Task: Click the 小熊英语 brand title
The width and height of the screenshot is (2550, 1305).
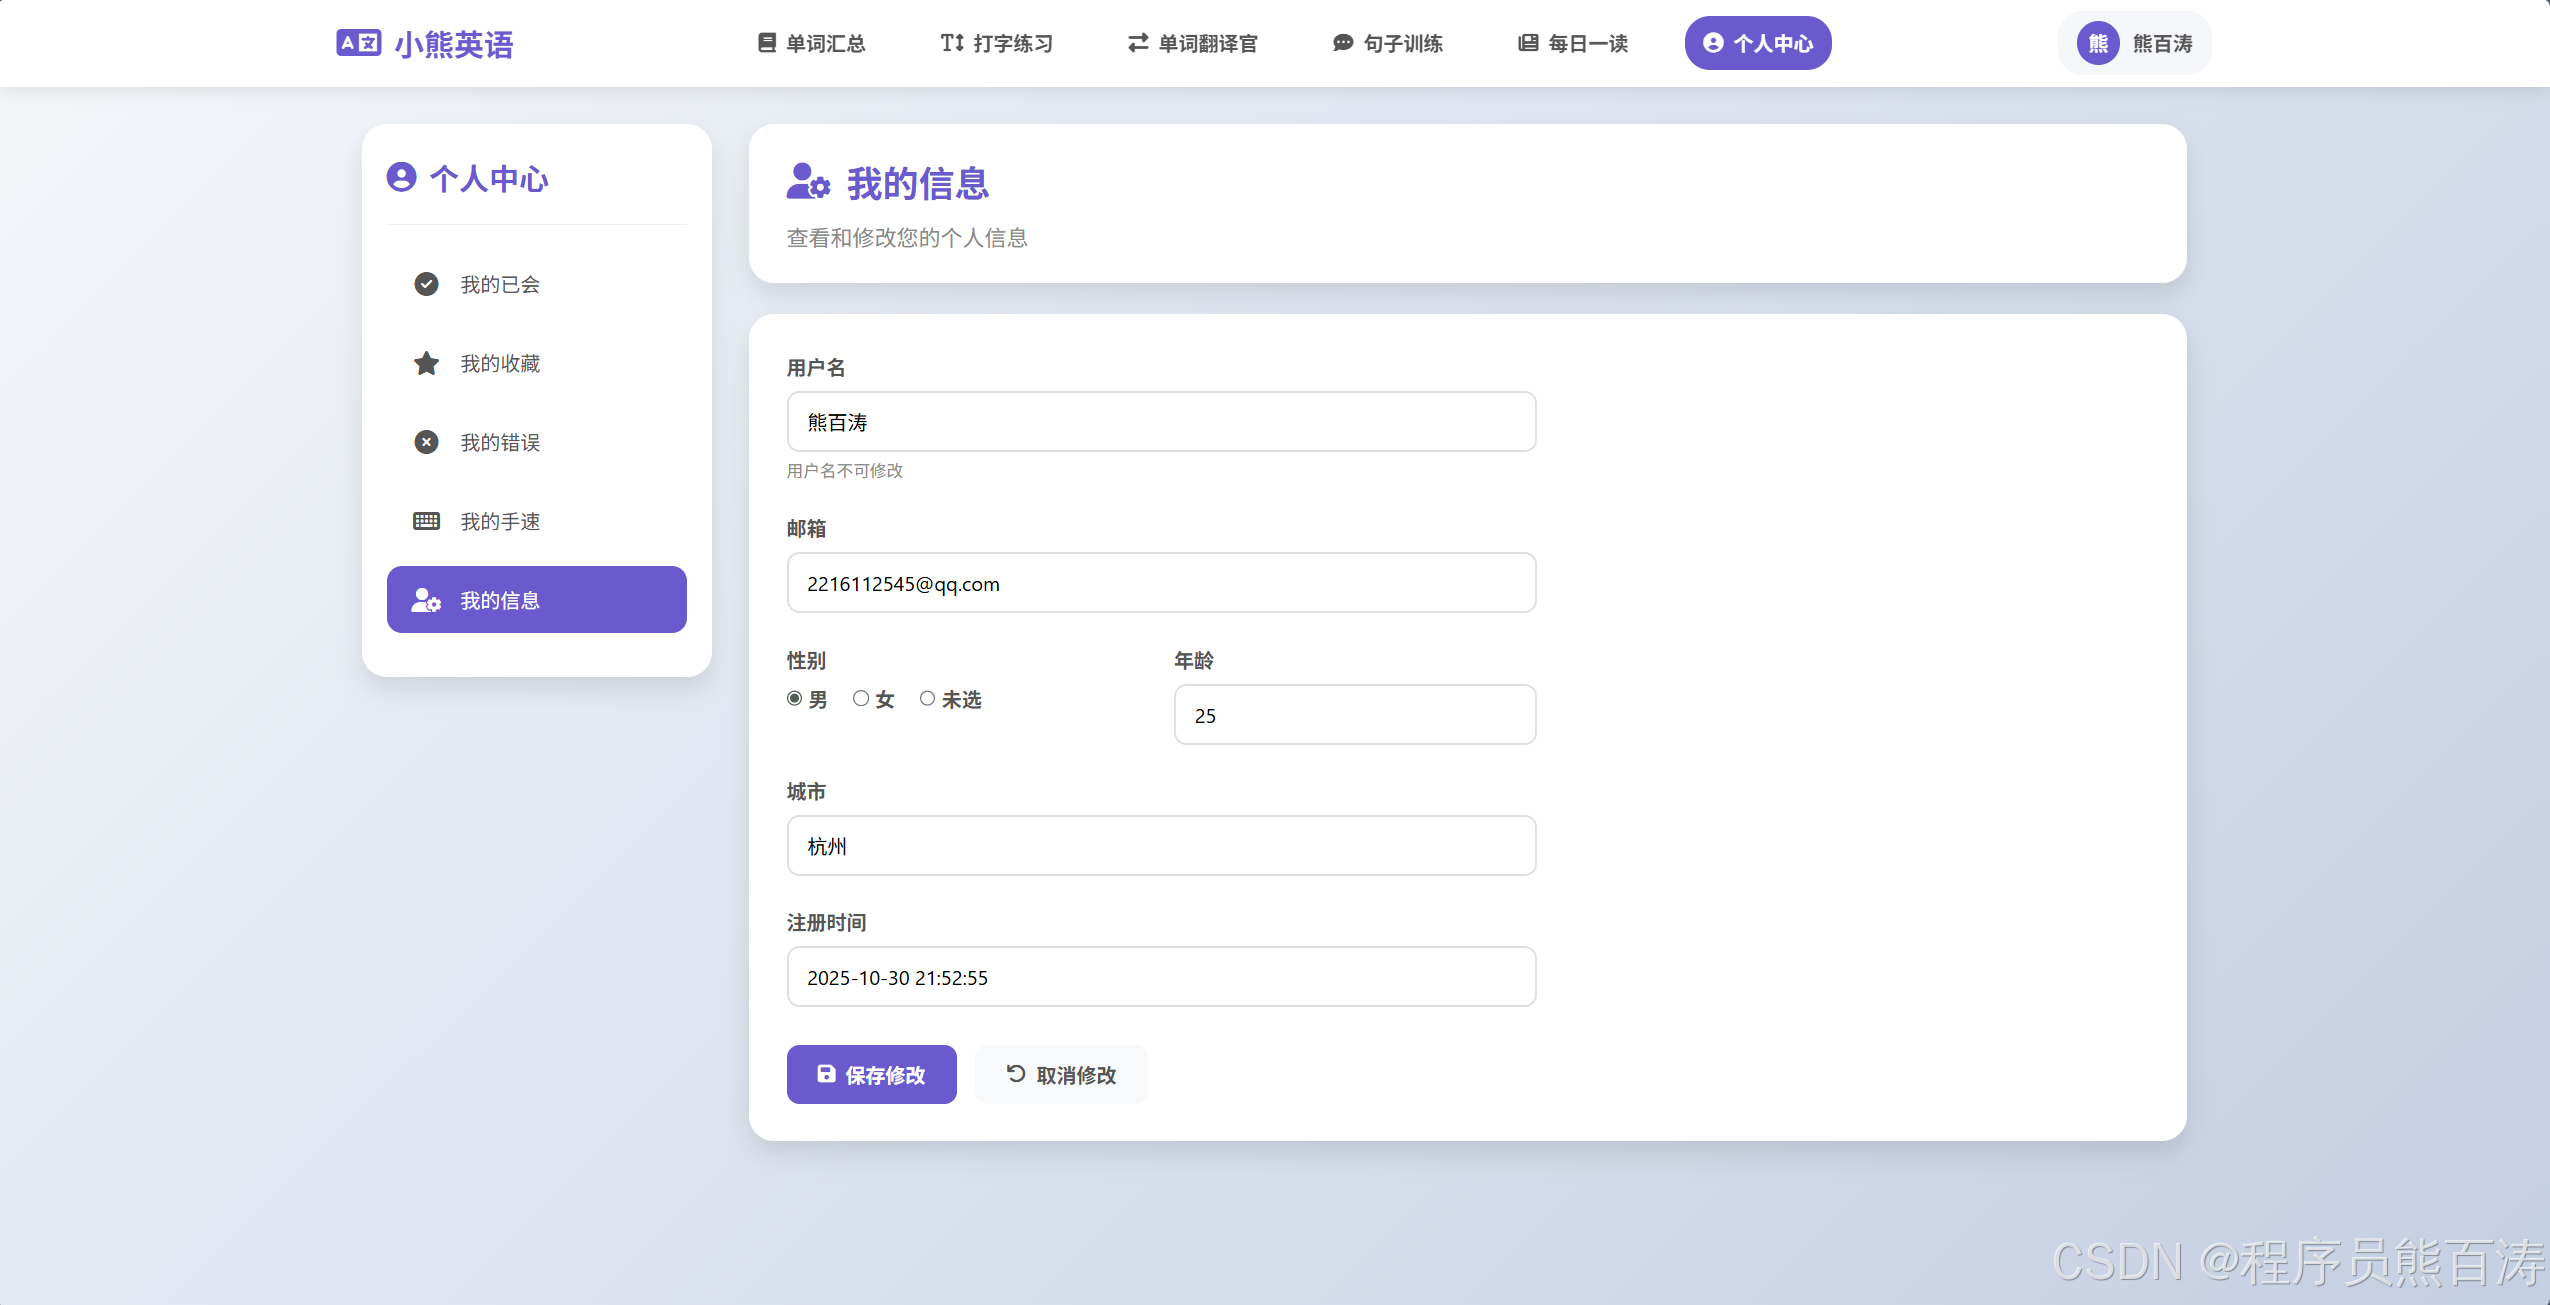Action: pos(453,44)
